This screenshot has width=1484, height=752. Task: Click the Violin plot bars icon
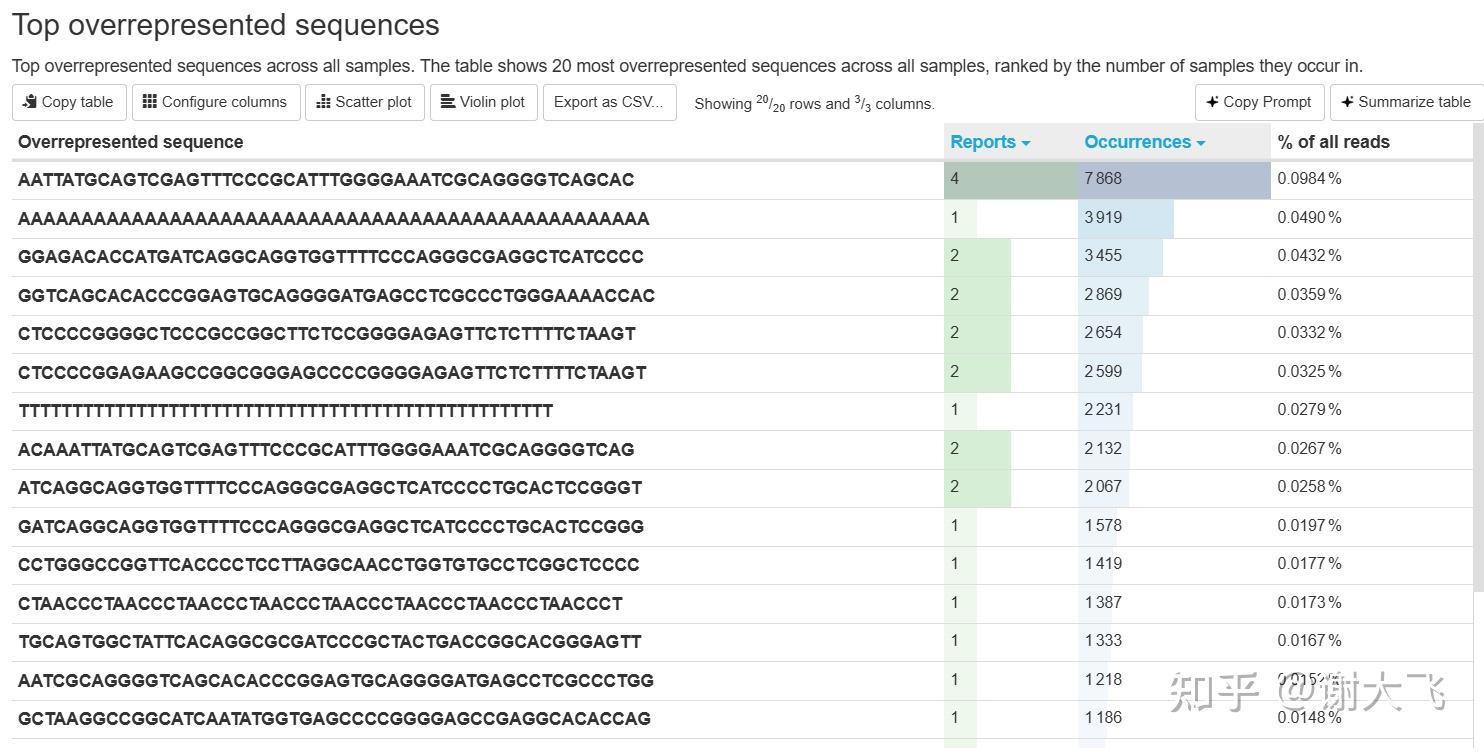tap(448, 102)
